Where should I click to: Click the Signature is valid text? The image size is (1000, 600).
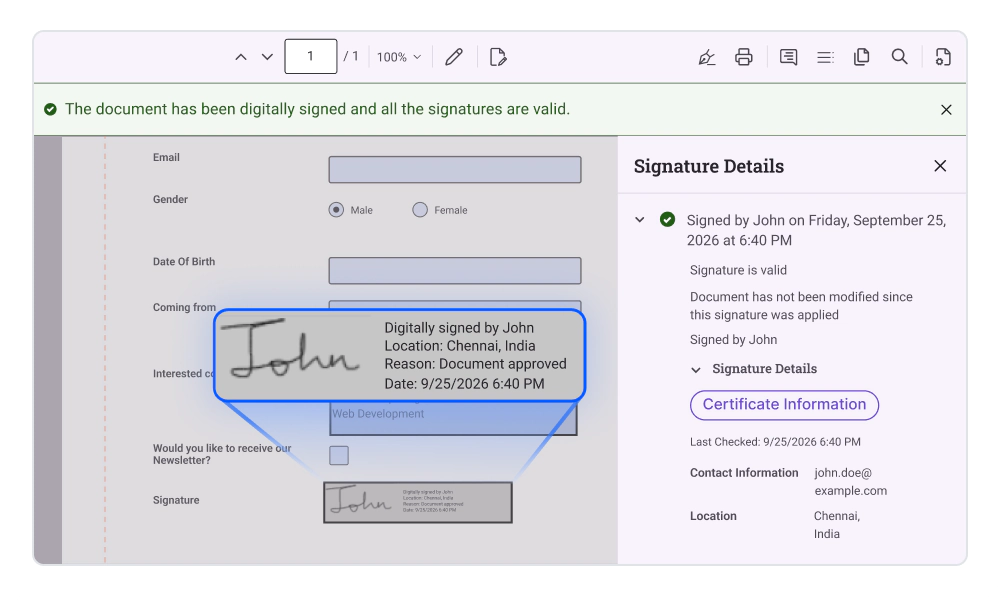(738, 270)
